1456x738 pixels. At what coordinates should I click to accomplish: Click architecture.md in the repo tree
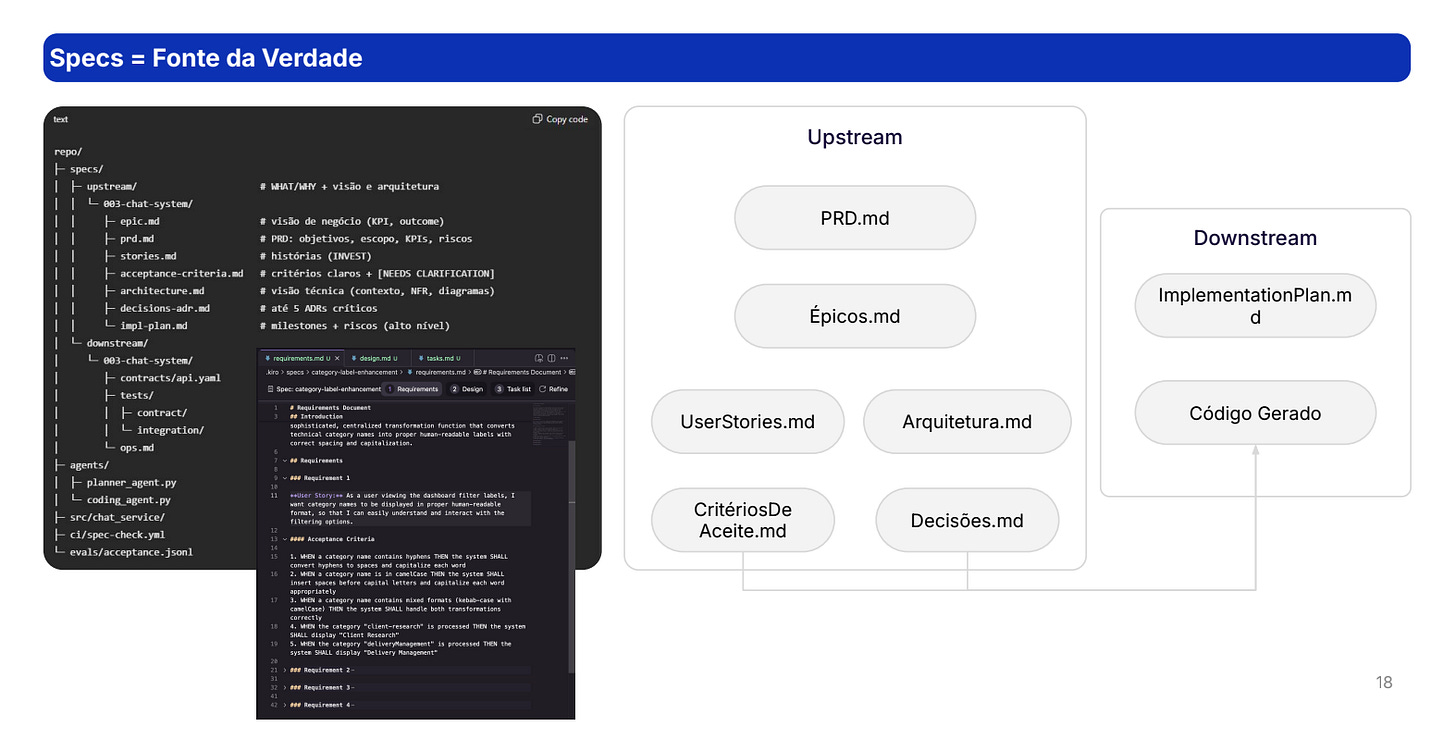pyautogui.click(x=162, y=291)
